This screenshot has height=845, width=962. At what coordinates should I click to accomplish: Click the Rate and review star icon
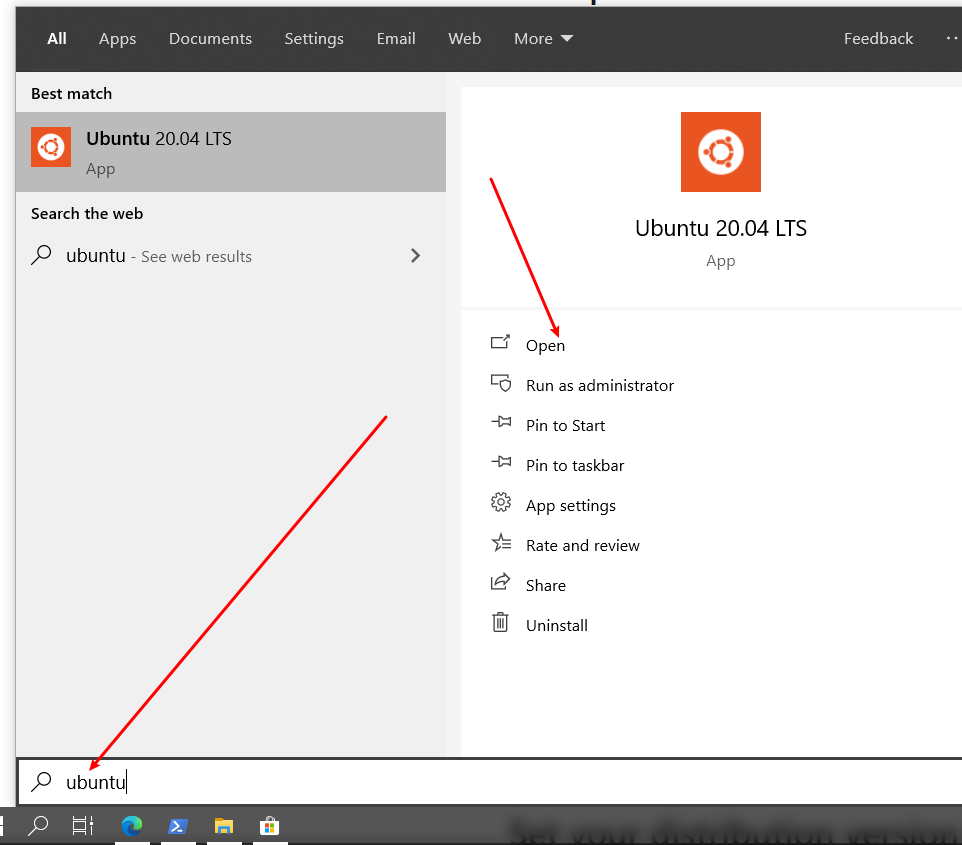tap(501, 542)
